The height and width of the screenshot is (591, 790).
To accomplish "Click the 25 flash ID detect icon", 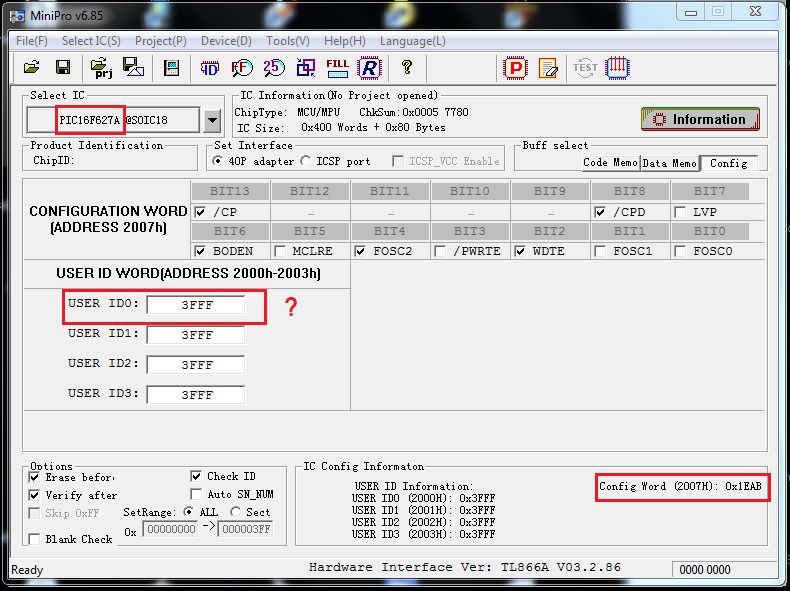I will tap(274, 68).
